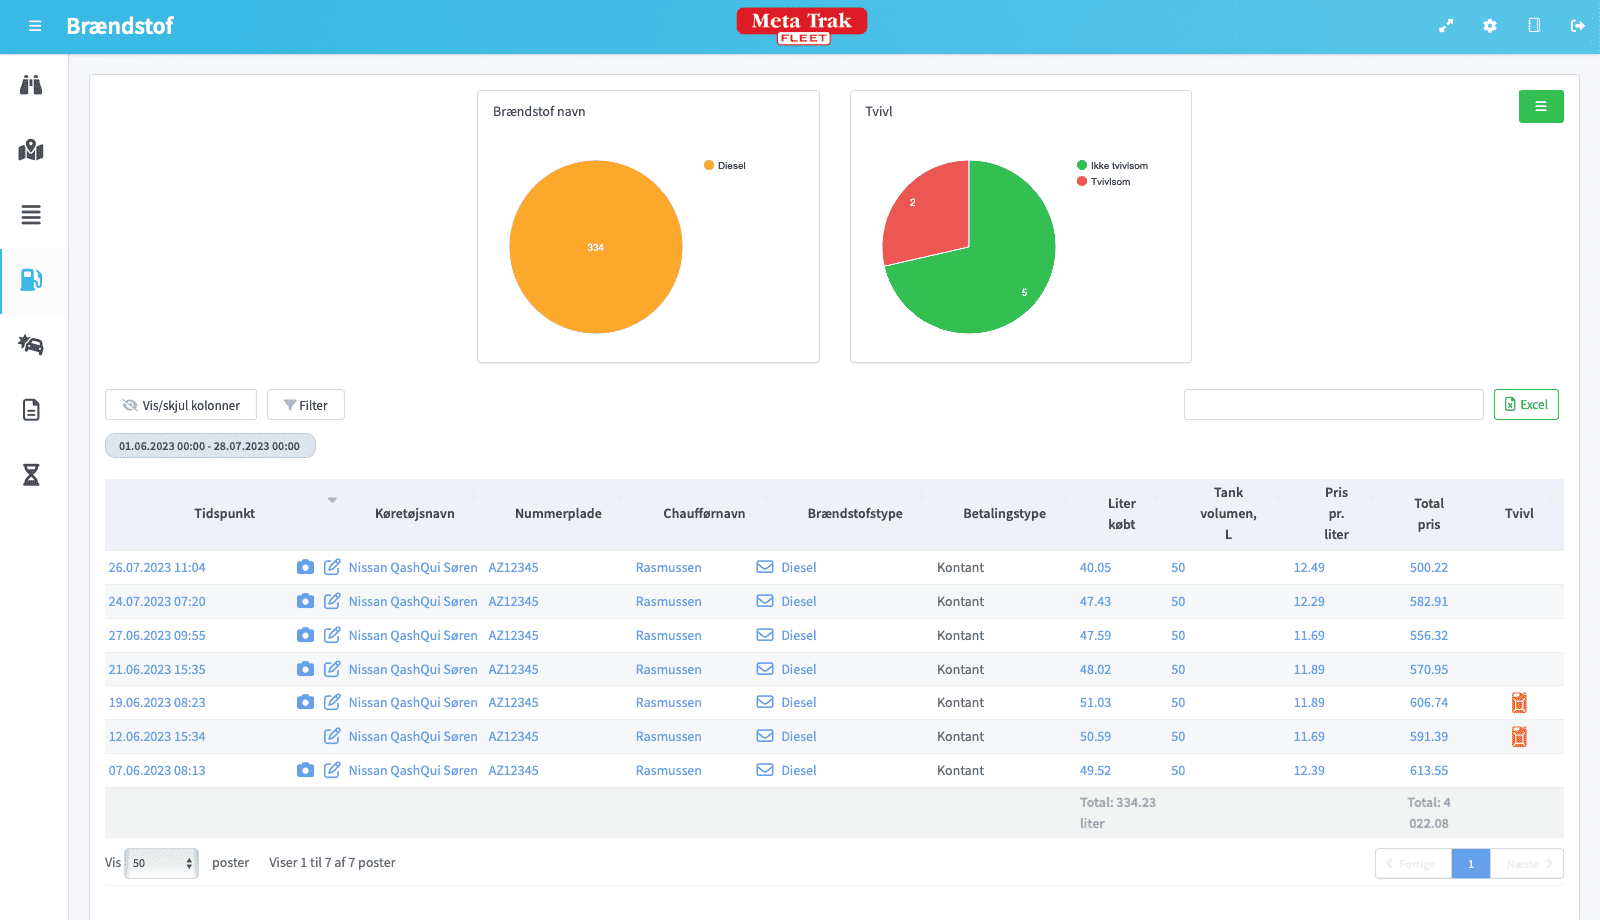Open the posts-per-page dropdown showing 50
1600x920 pixels.
coord(161,863)
